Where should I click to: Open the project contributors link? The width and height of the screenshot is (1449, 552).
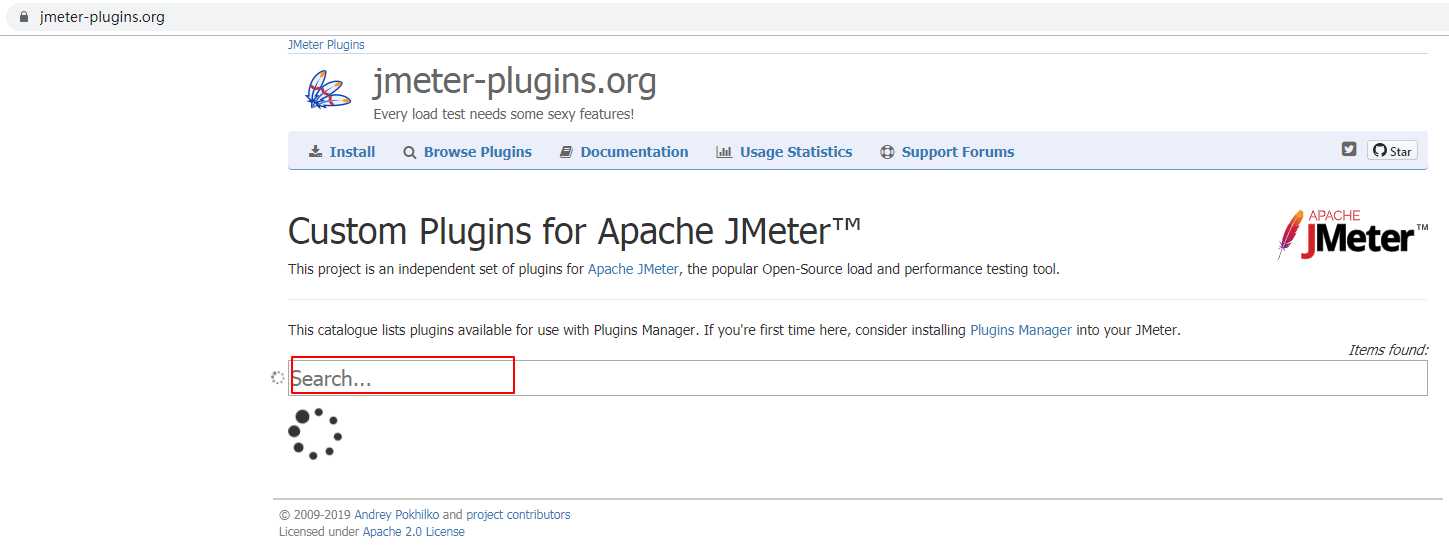pyautogui.click(x=518, y=515)
